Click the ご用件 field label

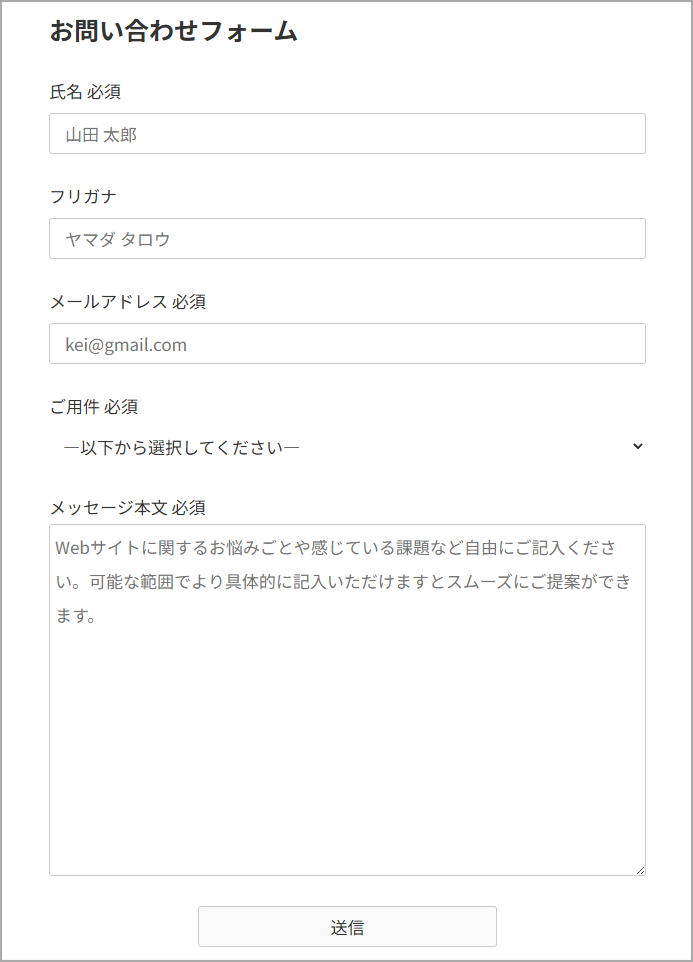click(x=75, y=406)
